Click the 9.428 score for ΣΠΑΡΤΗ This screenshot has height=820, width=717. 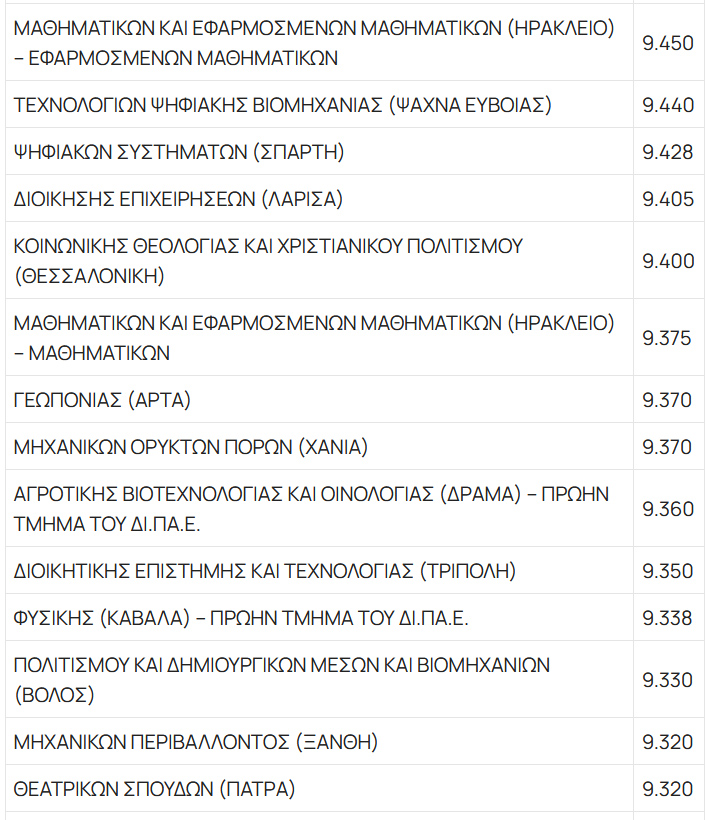coord(668,152)
